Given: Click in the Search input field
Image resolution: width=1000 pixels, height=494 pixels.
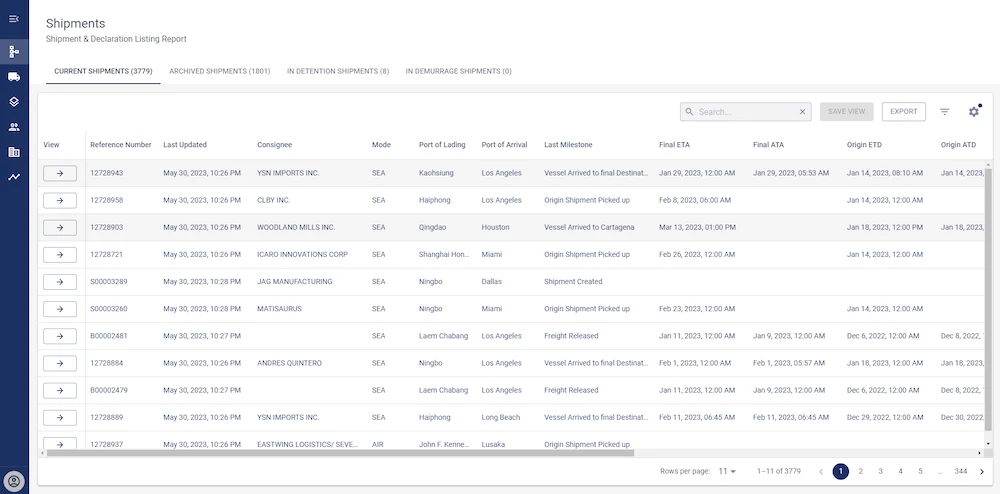Looking at the screenshot, I should coord(745,112).
